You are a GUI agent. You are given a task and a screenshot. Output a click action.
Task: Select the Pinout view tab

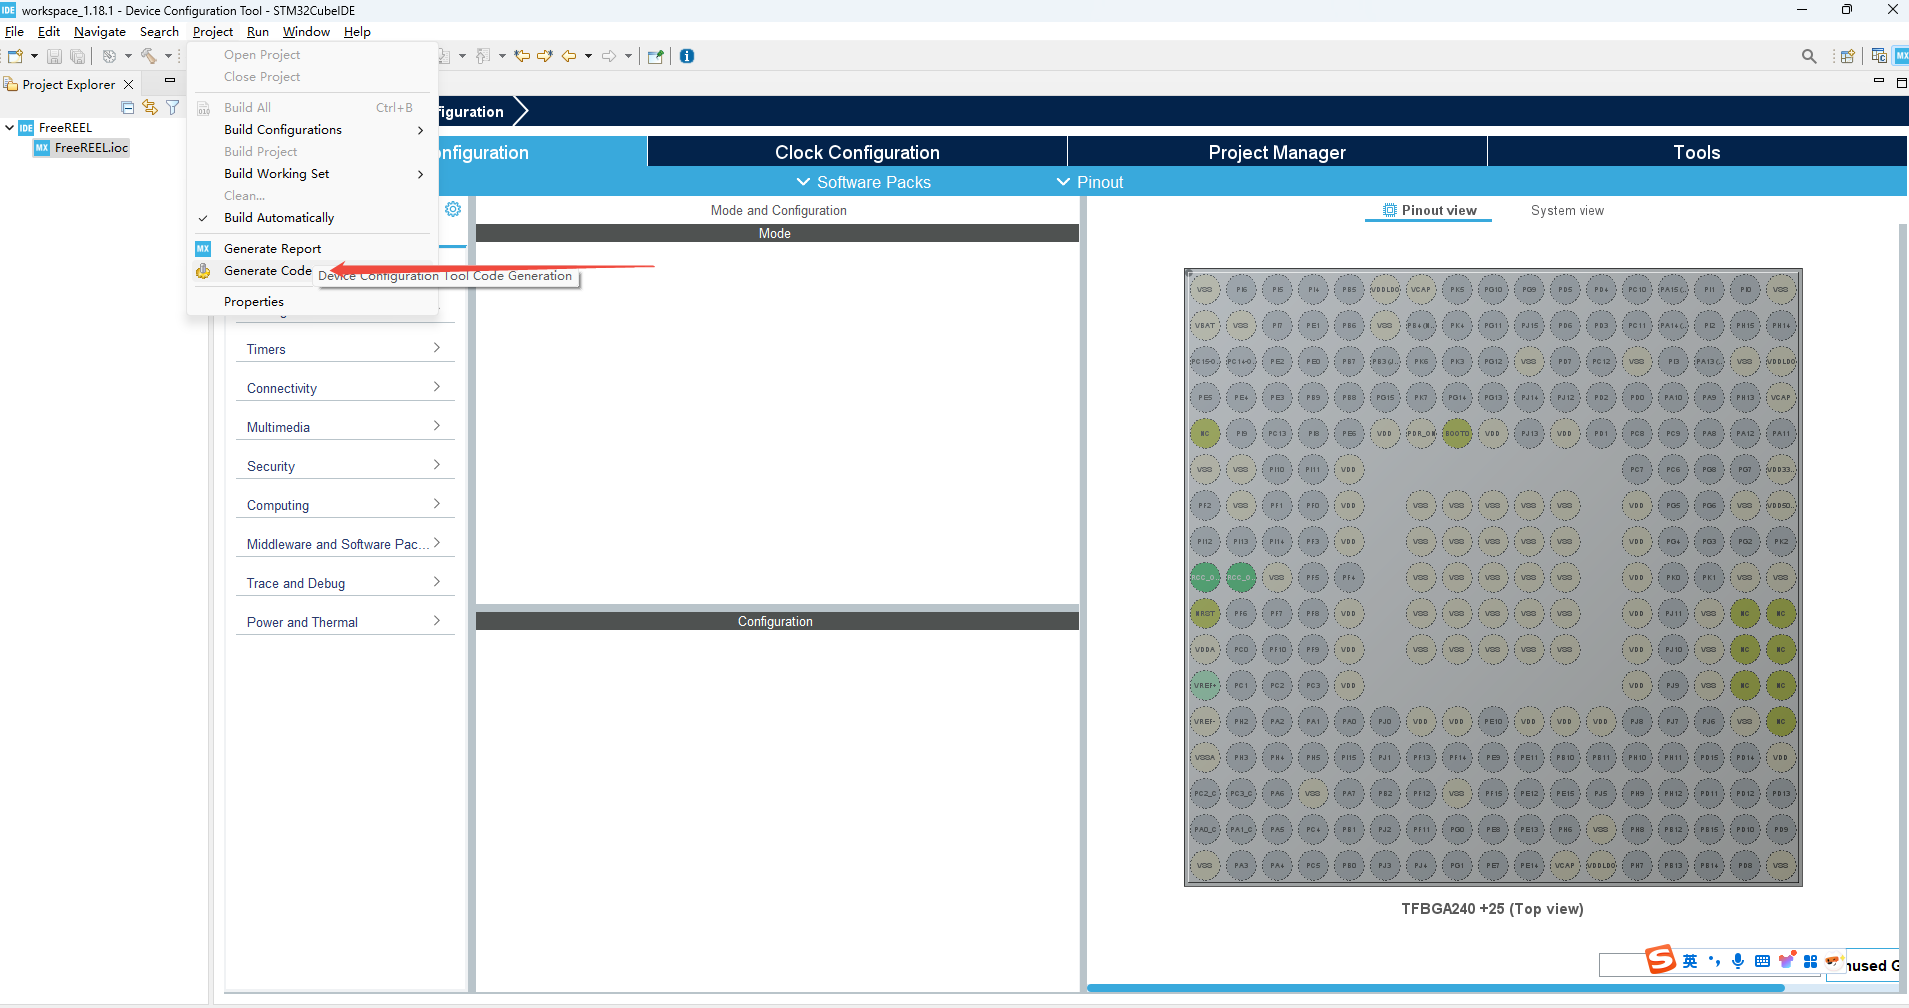coord(1429,211)
